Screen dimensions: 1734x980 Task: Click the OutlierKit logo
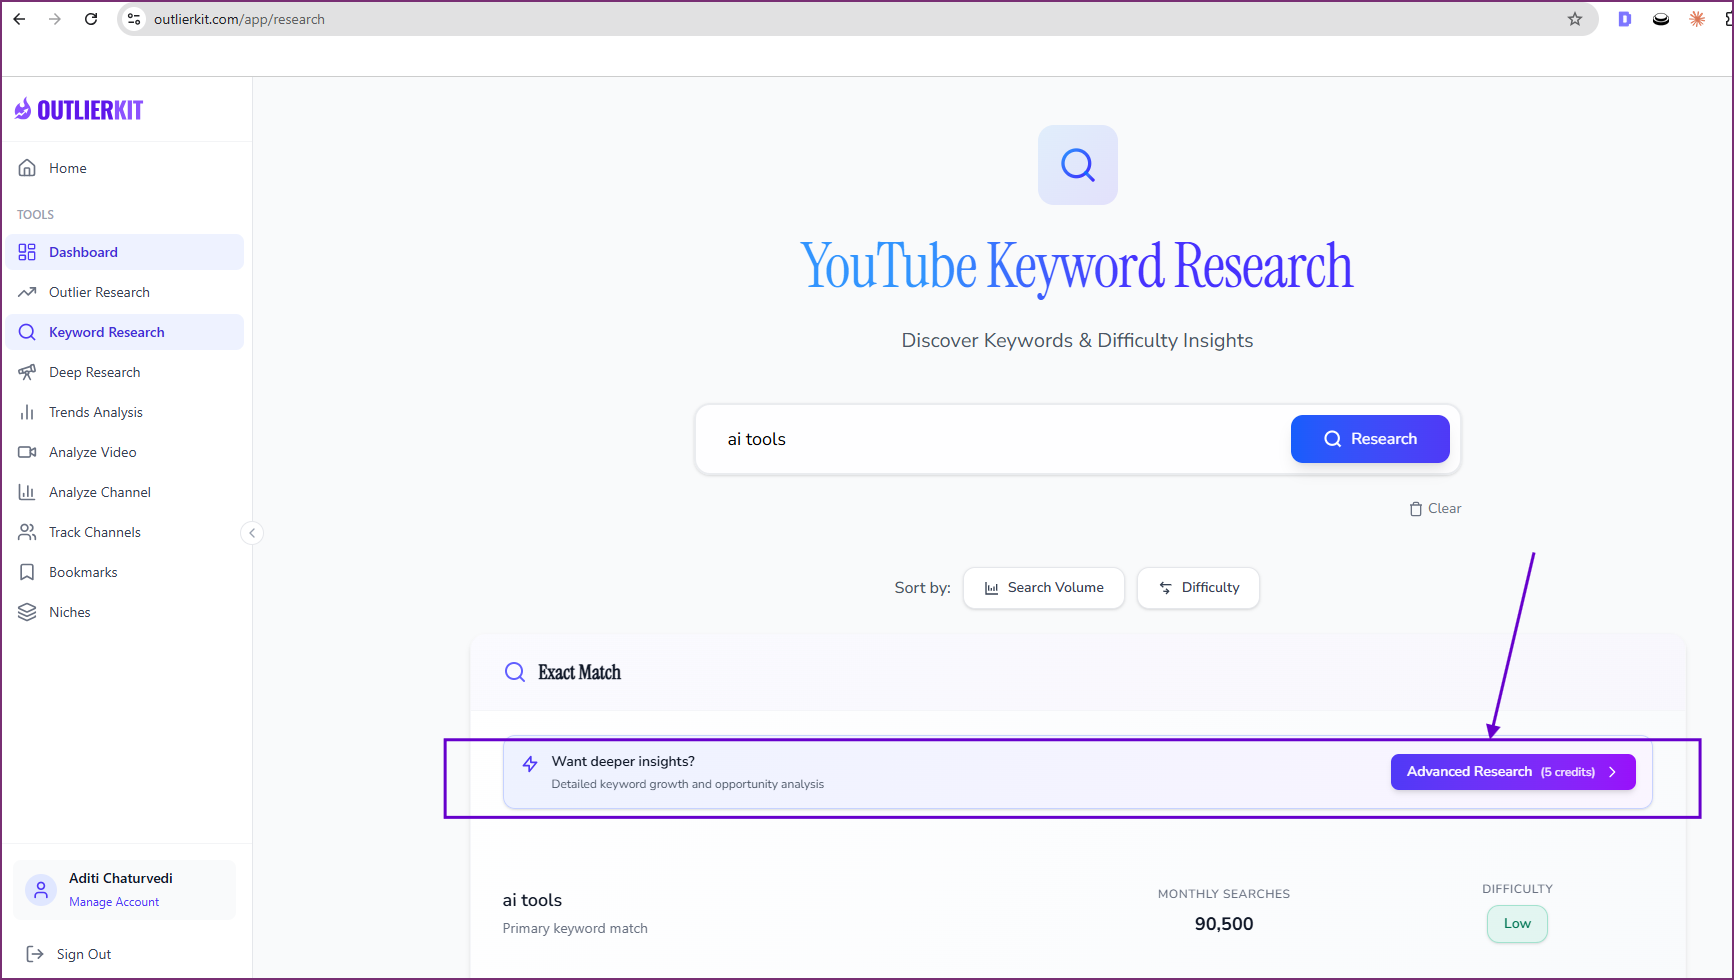click(x=78, y=109)
